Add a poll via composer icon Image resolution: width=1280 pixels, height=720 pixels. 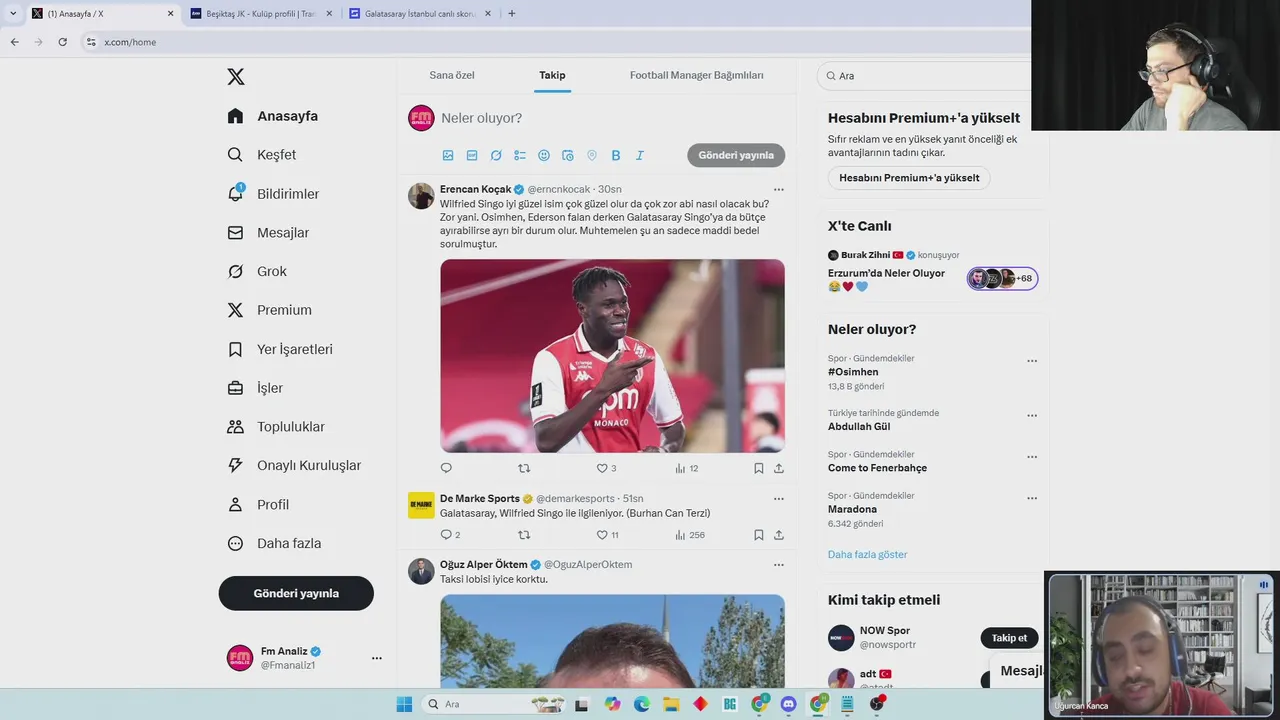[520, 155]
